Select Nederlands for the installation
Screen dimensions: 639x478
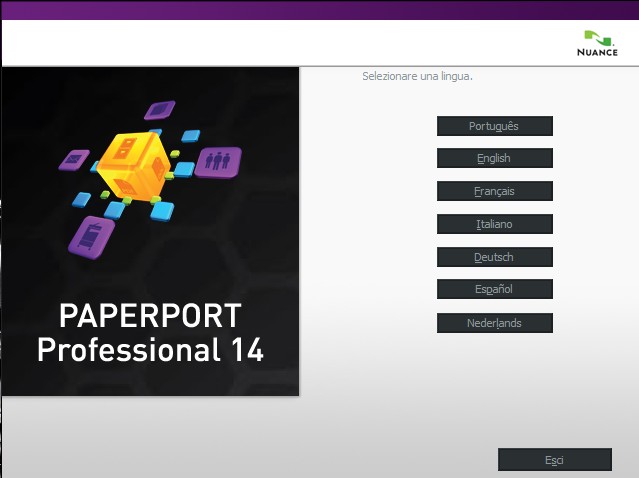point(495,323)
